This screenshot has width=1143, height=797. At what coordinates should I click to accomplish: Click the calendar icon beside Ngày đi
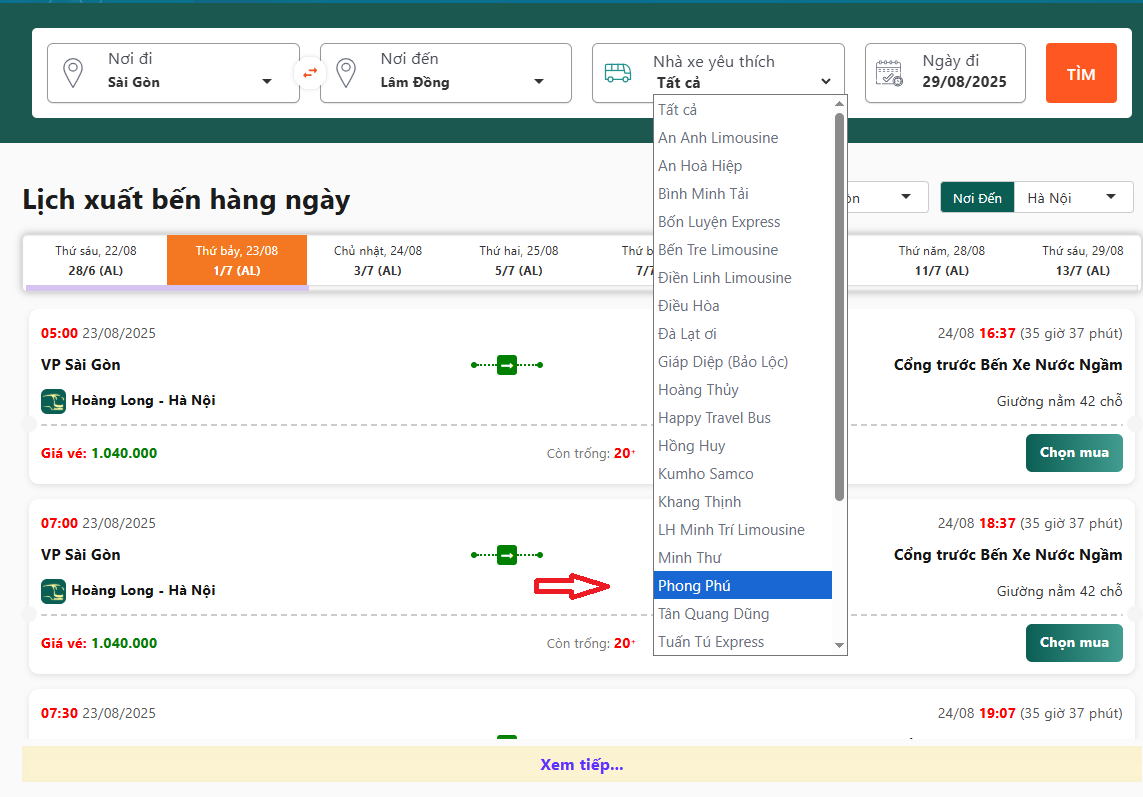(889, 73)
